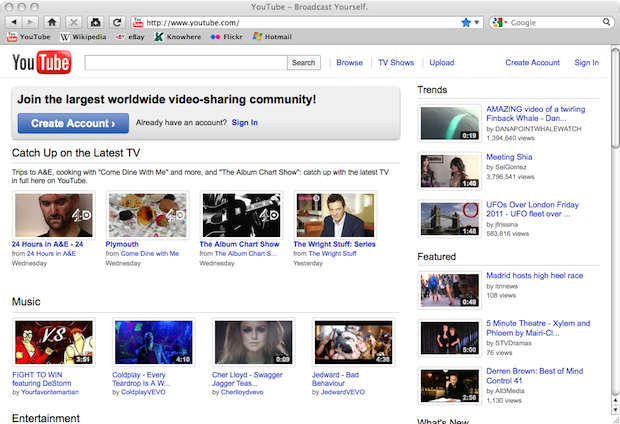Click the scrollbar down arrow
The width and height of the screenshot is (620, 424).
pyautogui.click(x=615, y=410)
